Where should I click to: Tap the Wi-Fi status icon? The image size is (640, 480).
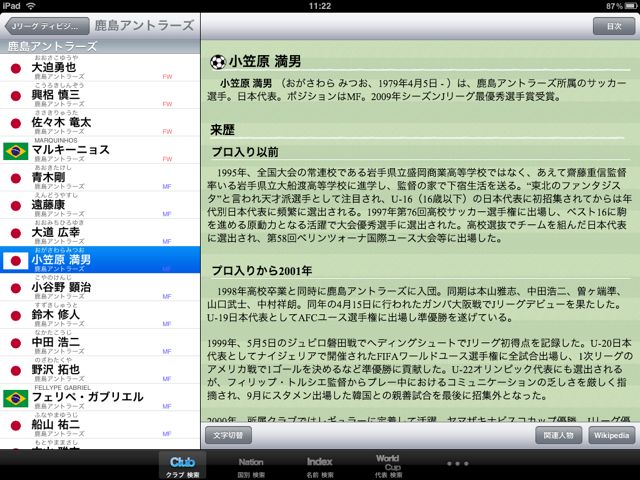[x=30, y=6]
